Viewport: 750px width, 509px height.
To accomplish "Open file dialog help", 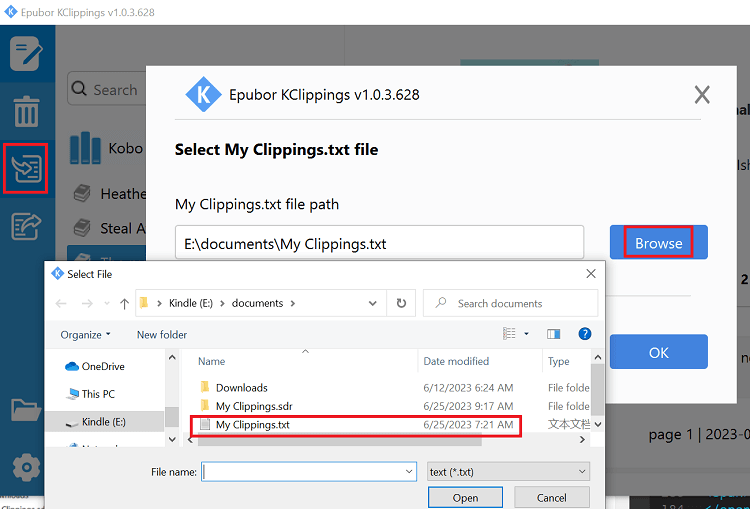I will click(585, 334).
